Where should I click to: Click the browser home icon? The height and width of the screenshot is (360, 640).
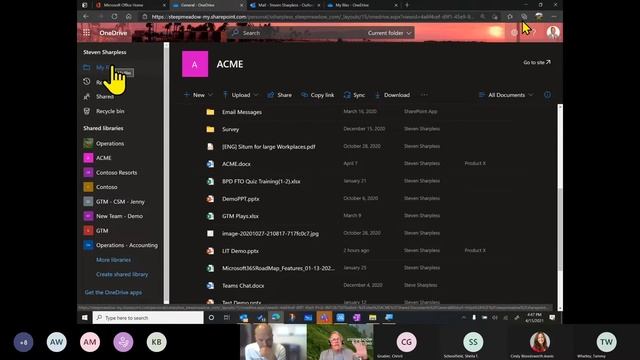[129, 16]
